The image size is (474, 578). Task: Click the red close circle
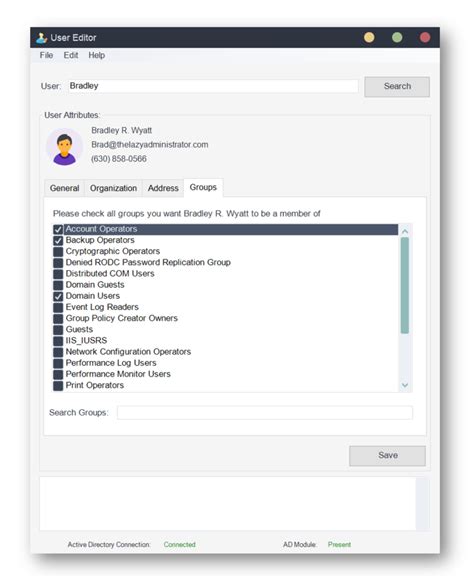[x=425, y=38]
